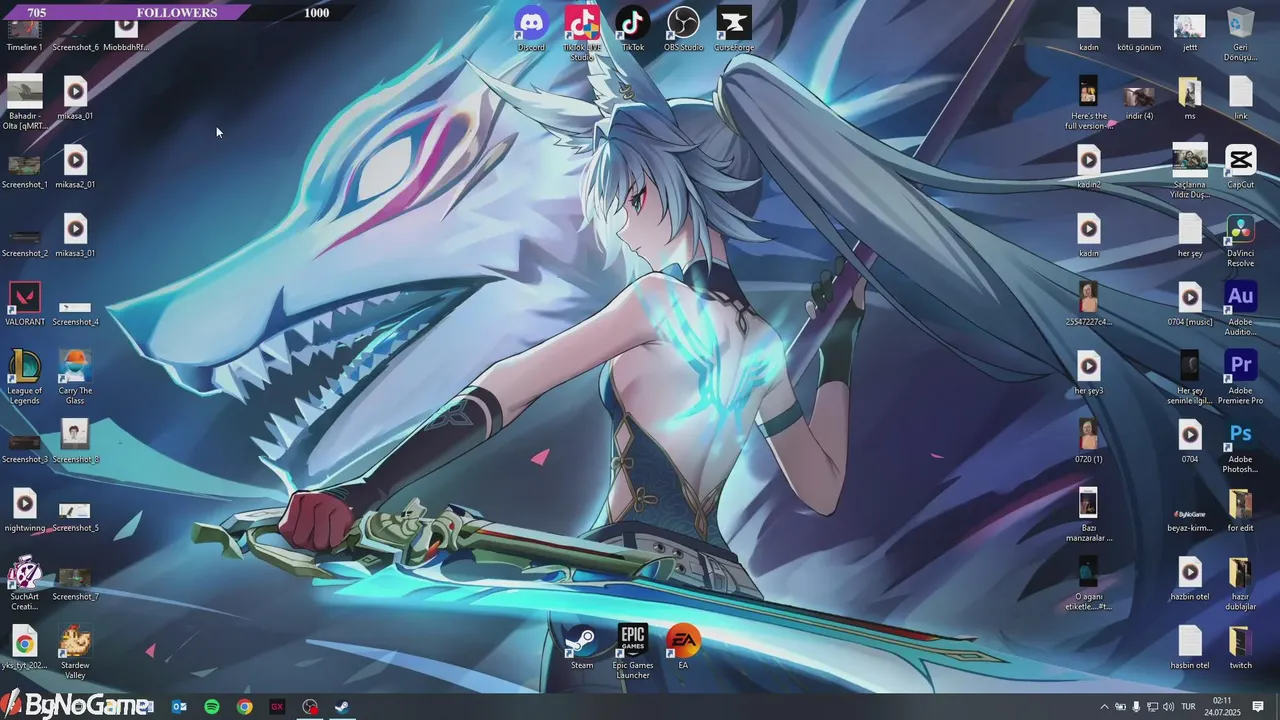Open network settings tray icon

tap(1152, 707)
